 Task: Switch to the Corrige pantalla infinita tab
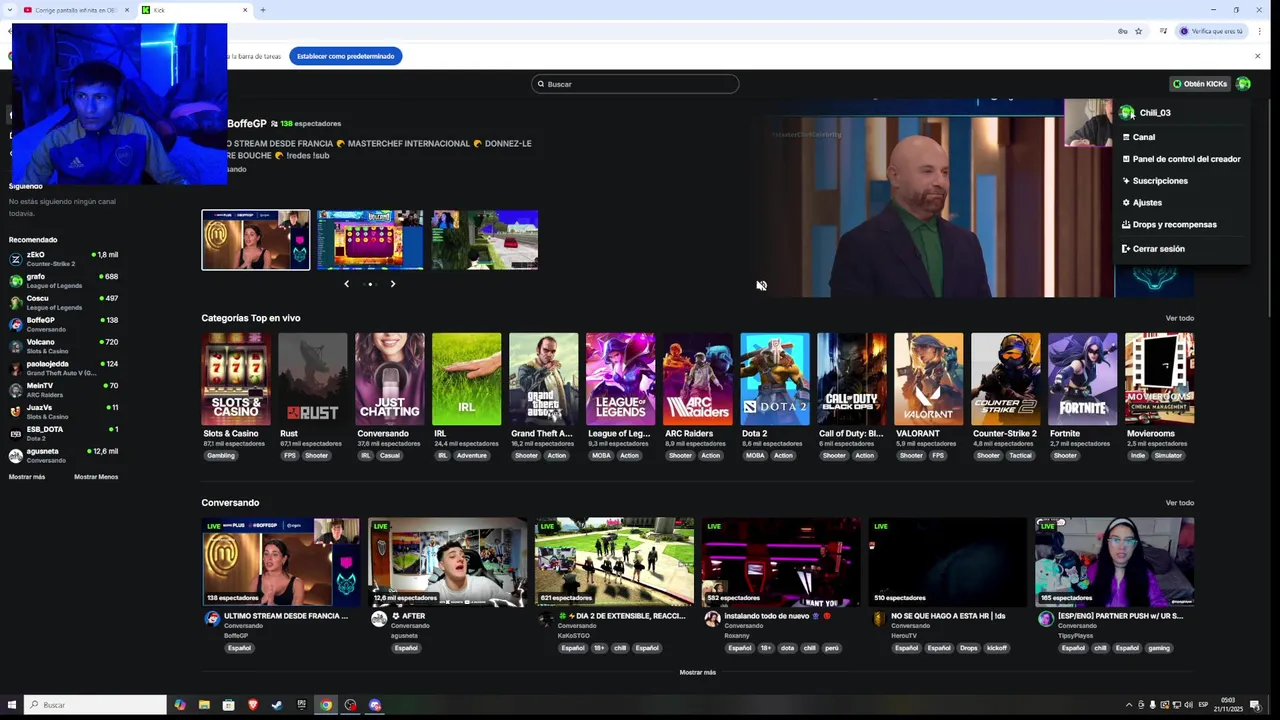point(77,10)
